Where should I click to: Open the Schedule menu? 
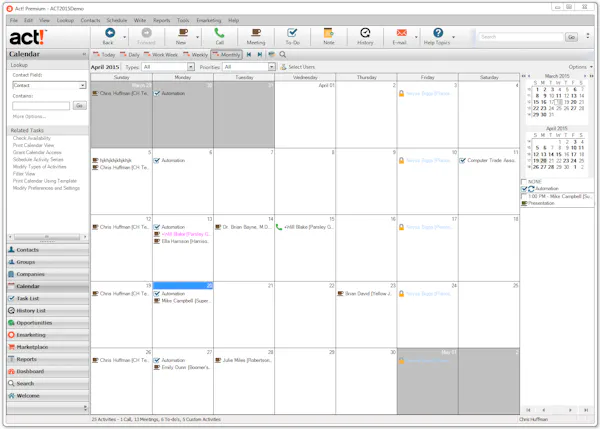click(117, 20)
